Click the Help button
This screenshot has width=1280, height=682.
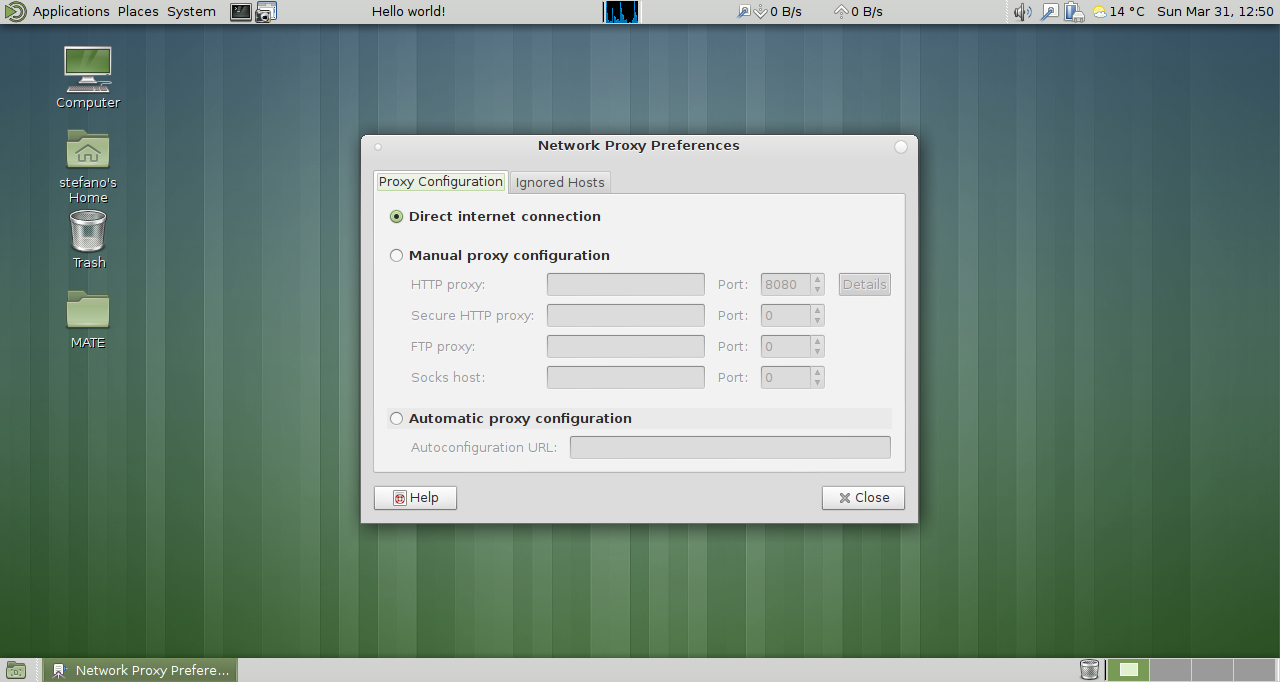415,498
